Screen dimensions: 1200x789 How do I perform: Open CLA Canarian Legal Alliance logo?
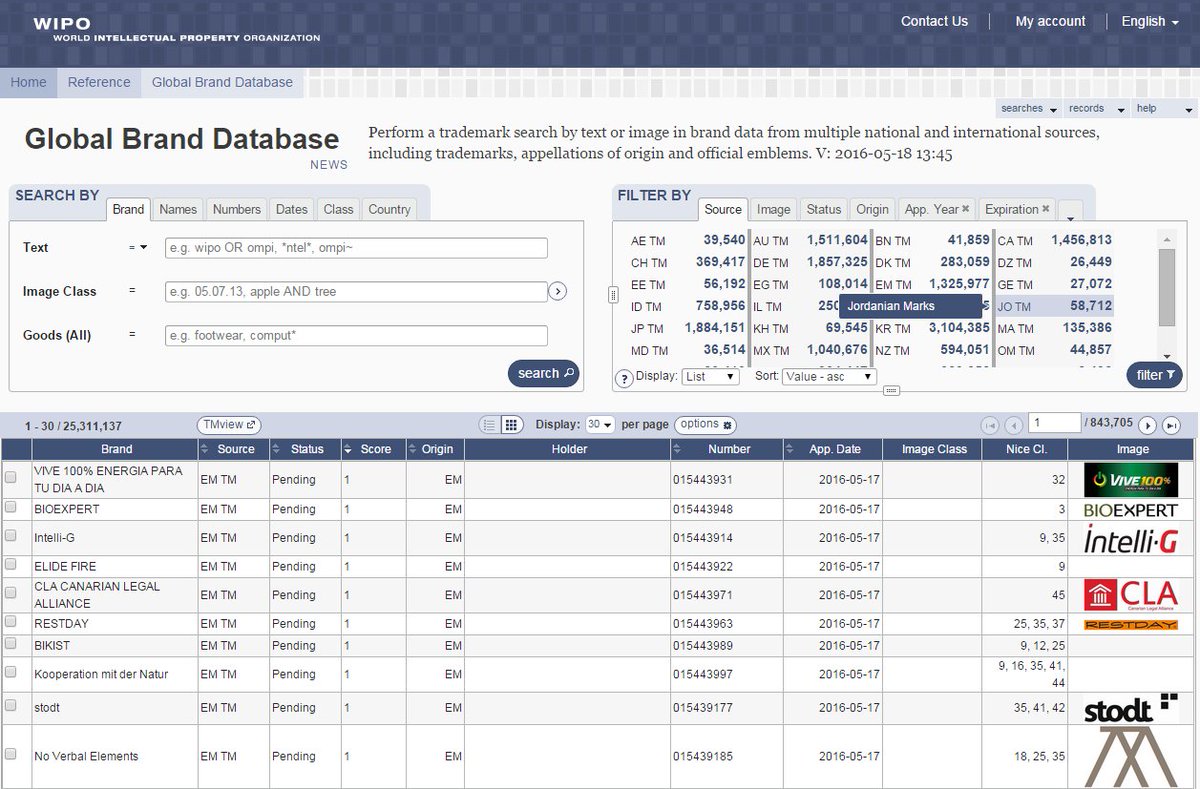click(1131, 595)
